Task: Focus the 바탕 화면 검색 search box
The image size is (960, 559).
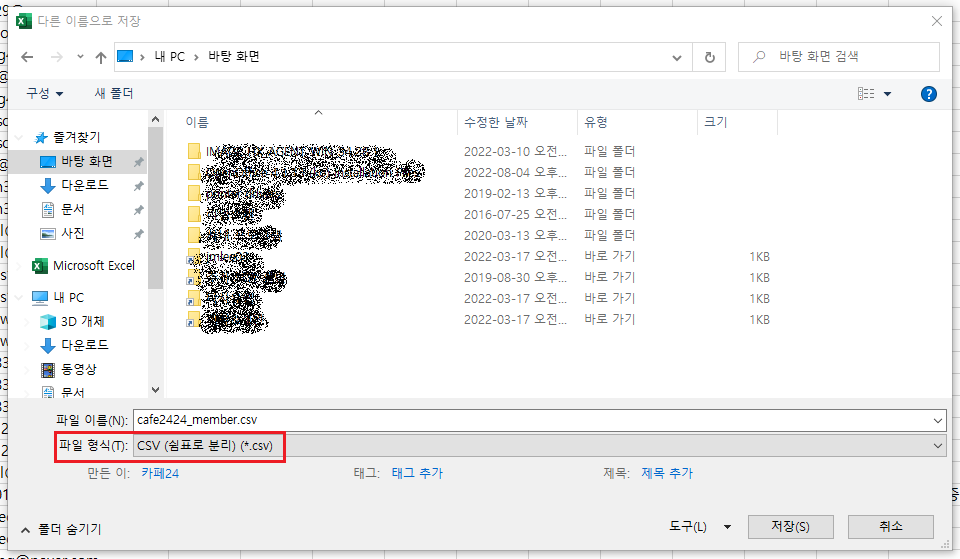Action: click(839, 57)
